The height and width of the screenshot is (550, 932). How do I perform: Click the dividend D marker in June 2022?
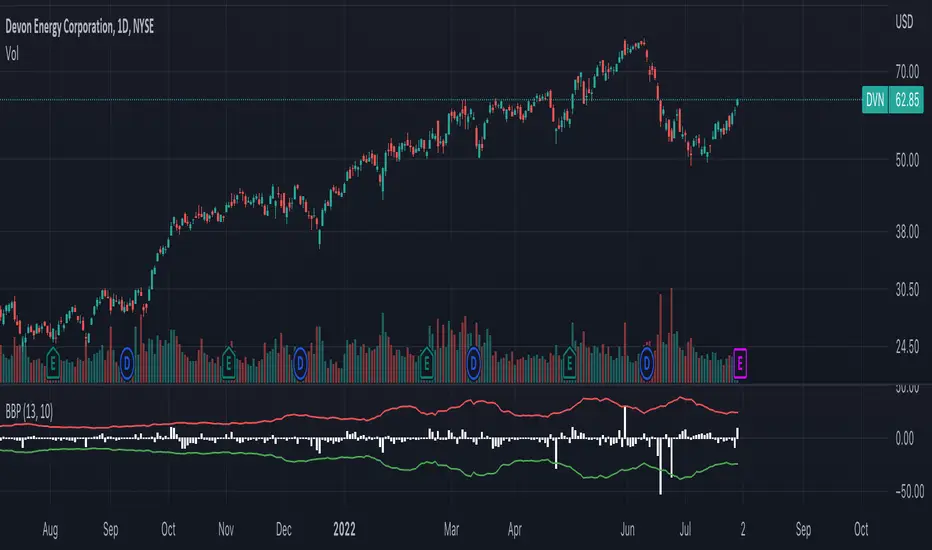click(x=647, y=363)
